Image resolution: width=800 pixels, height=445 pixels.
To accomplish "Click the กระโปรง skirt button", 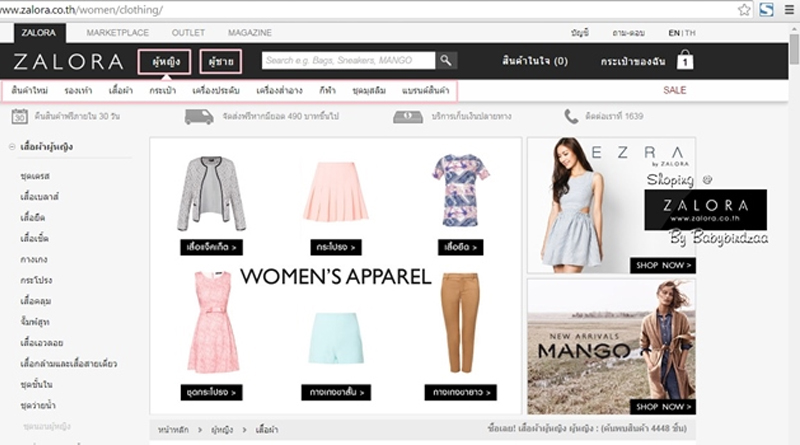I will tap(336, 247).
